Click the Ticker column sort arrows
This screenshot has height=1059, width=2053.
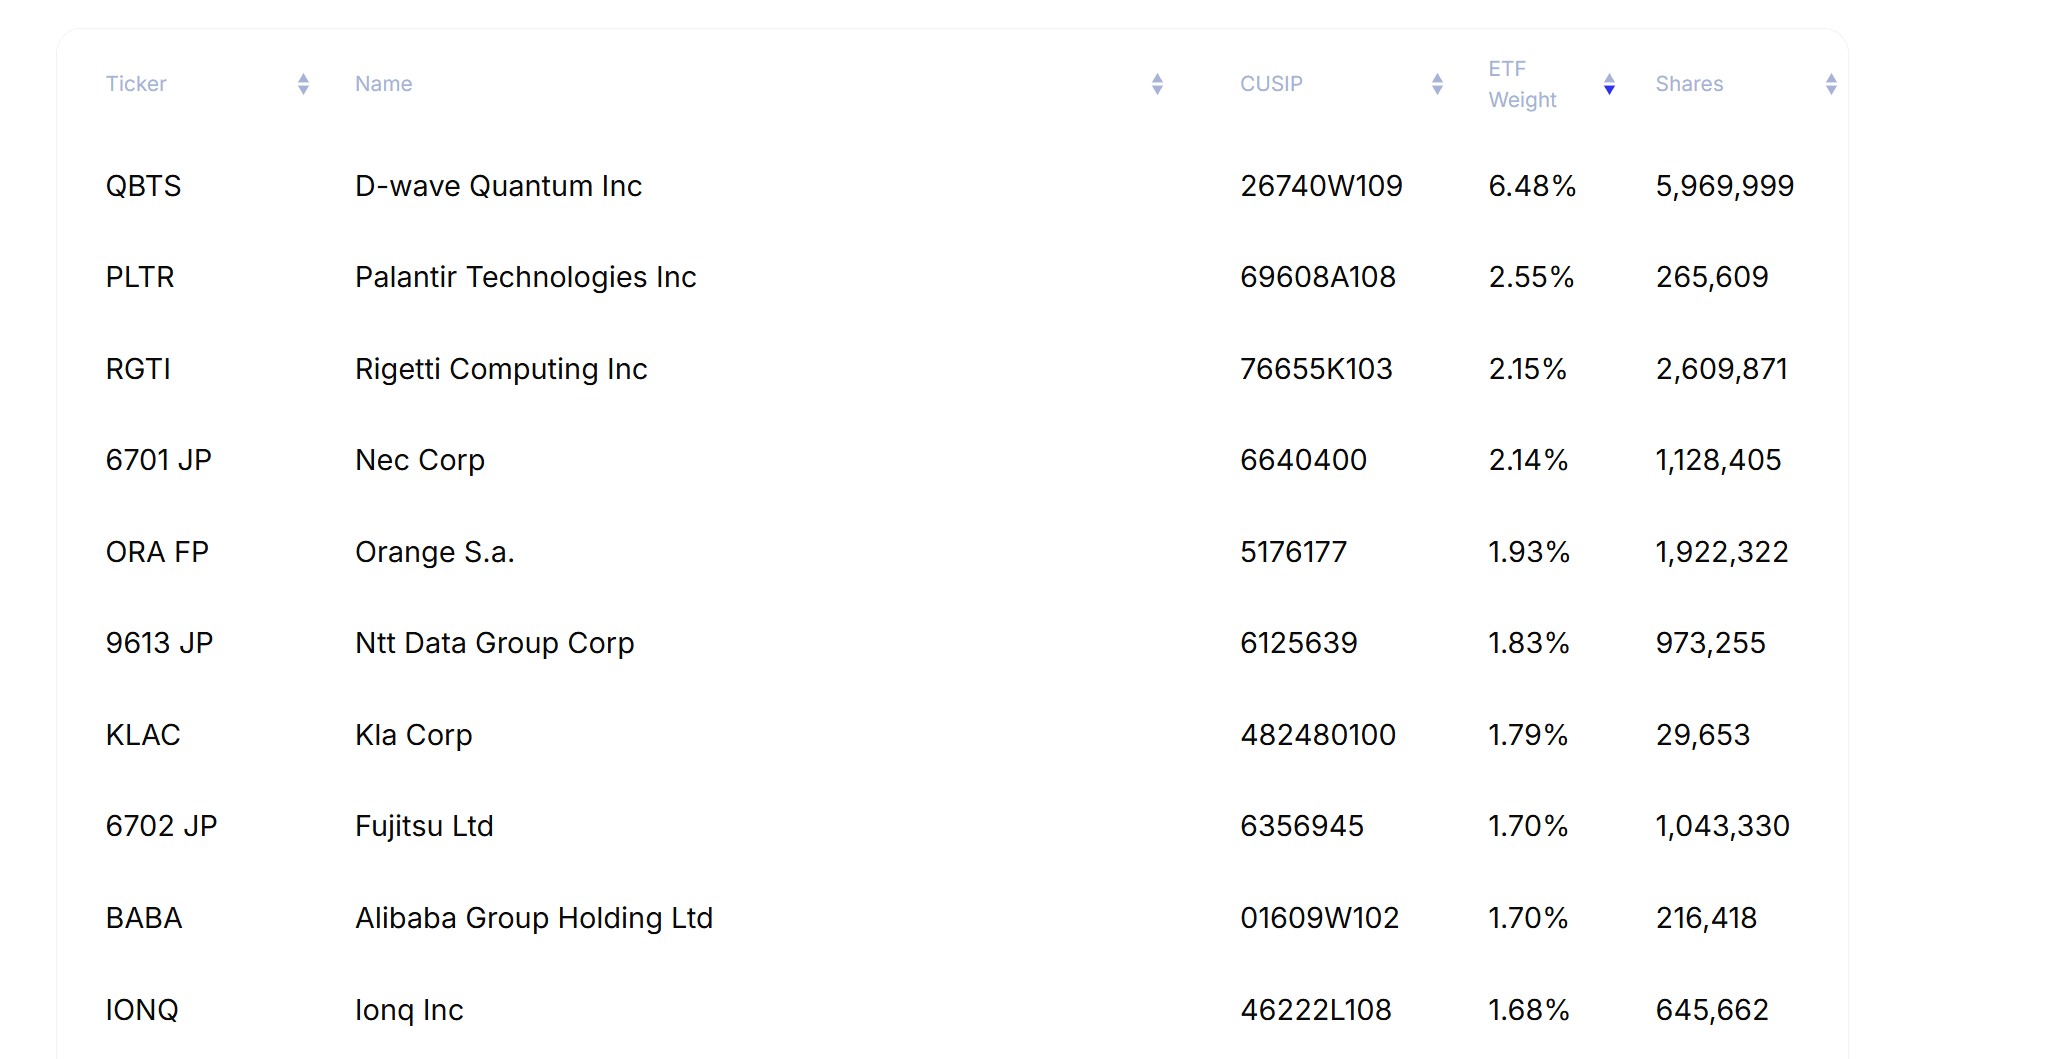point(302,84)
